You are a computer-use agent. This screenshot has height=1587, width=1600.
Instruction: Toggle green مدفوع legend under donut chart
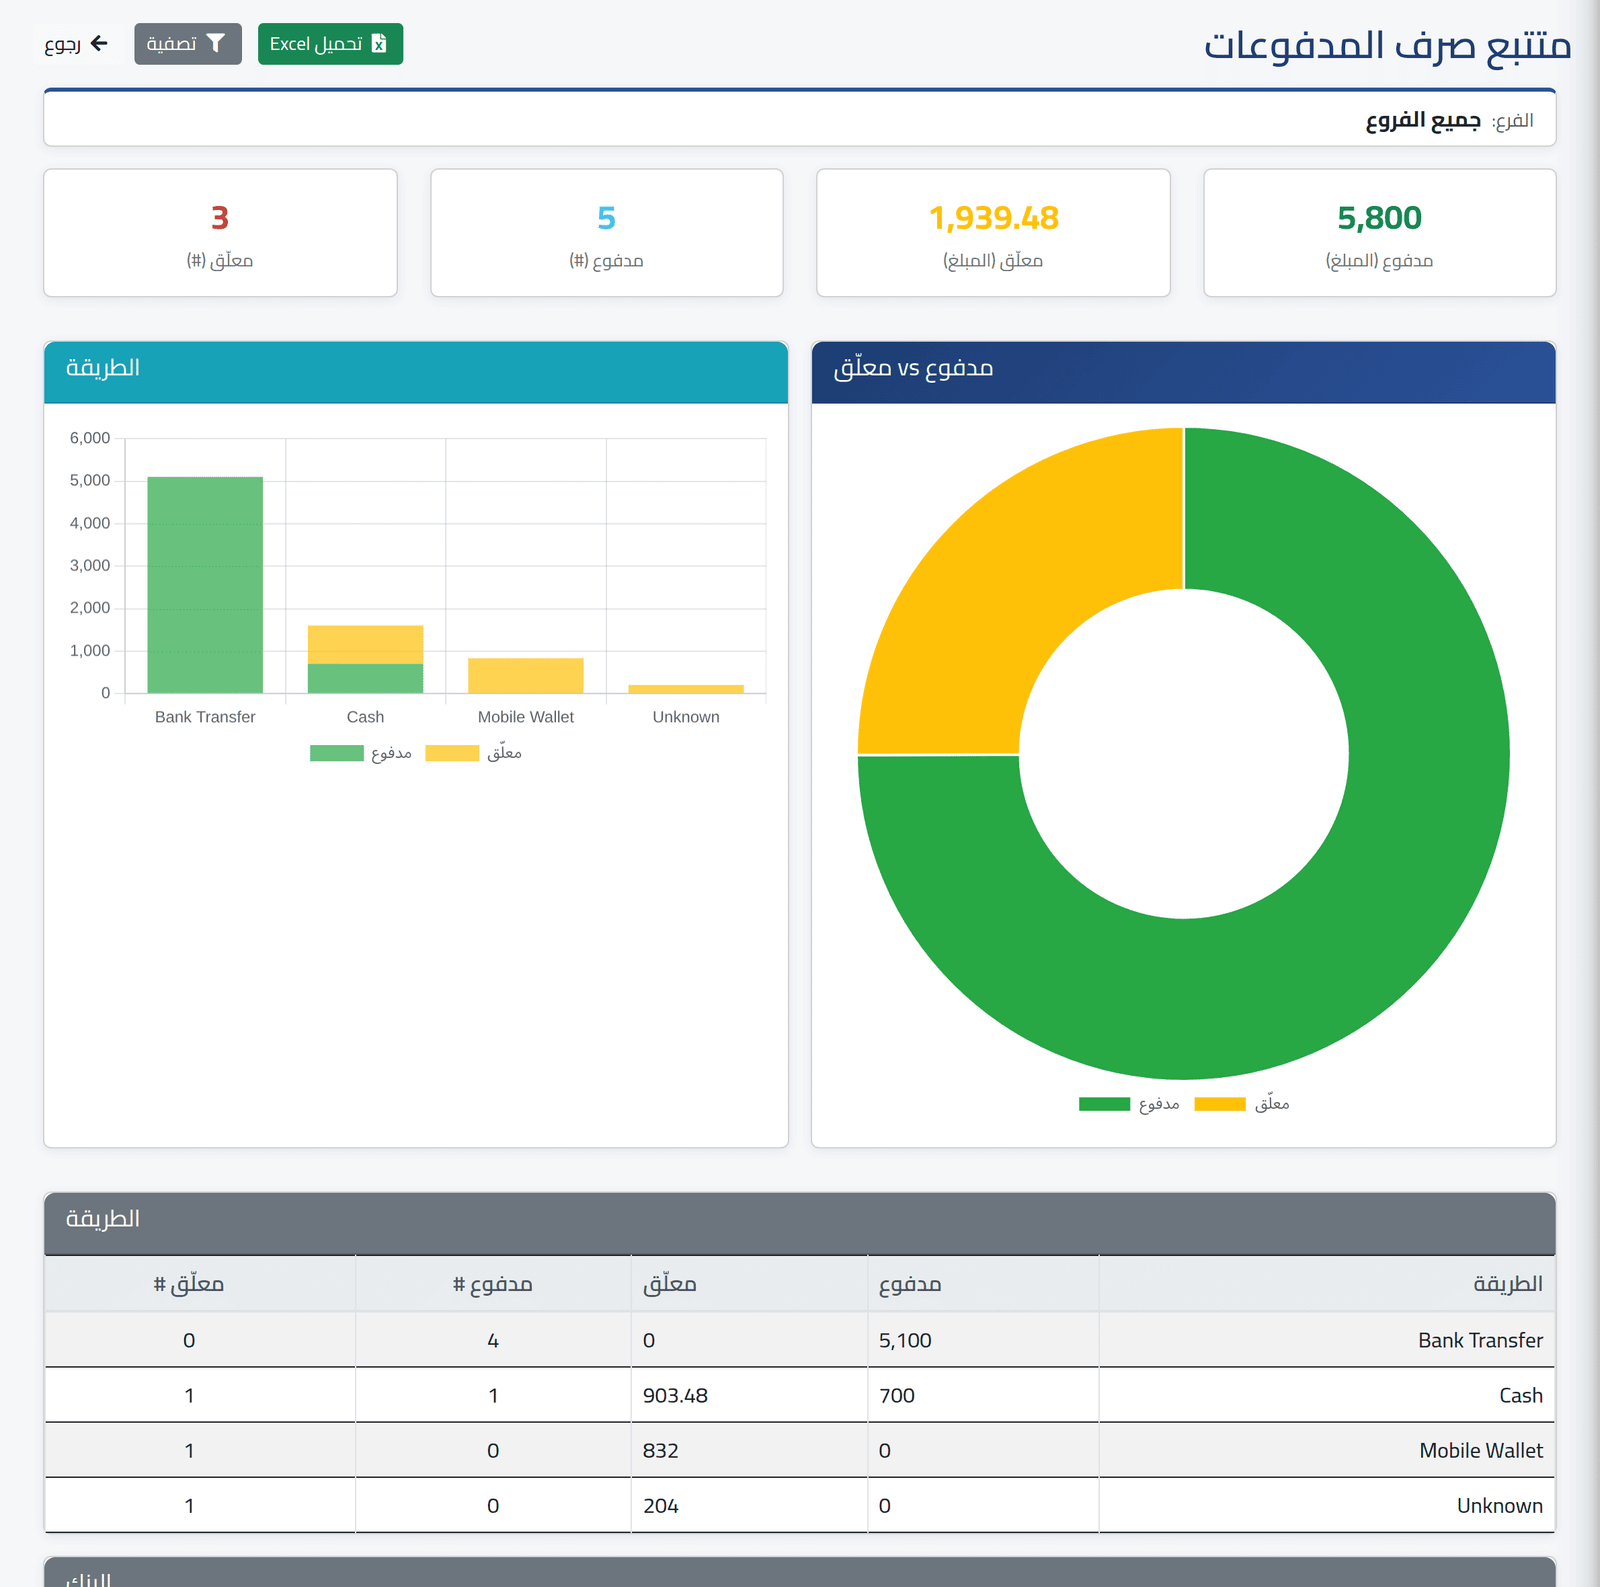point(1129,1104)
